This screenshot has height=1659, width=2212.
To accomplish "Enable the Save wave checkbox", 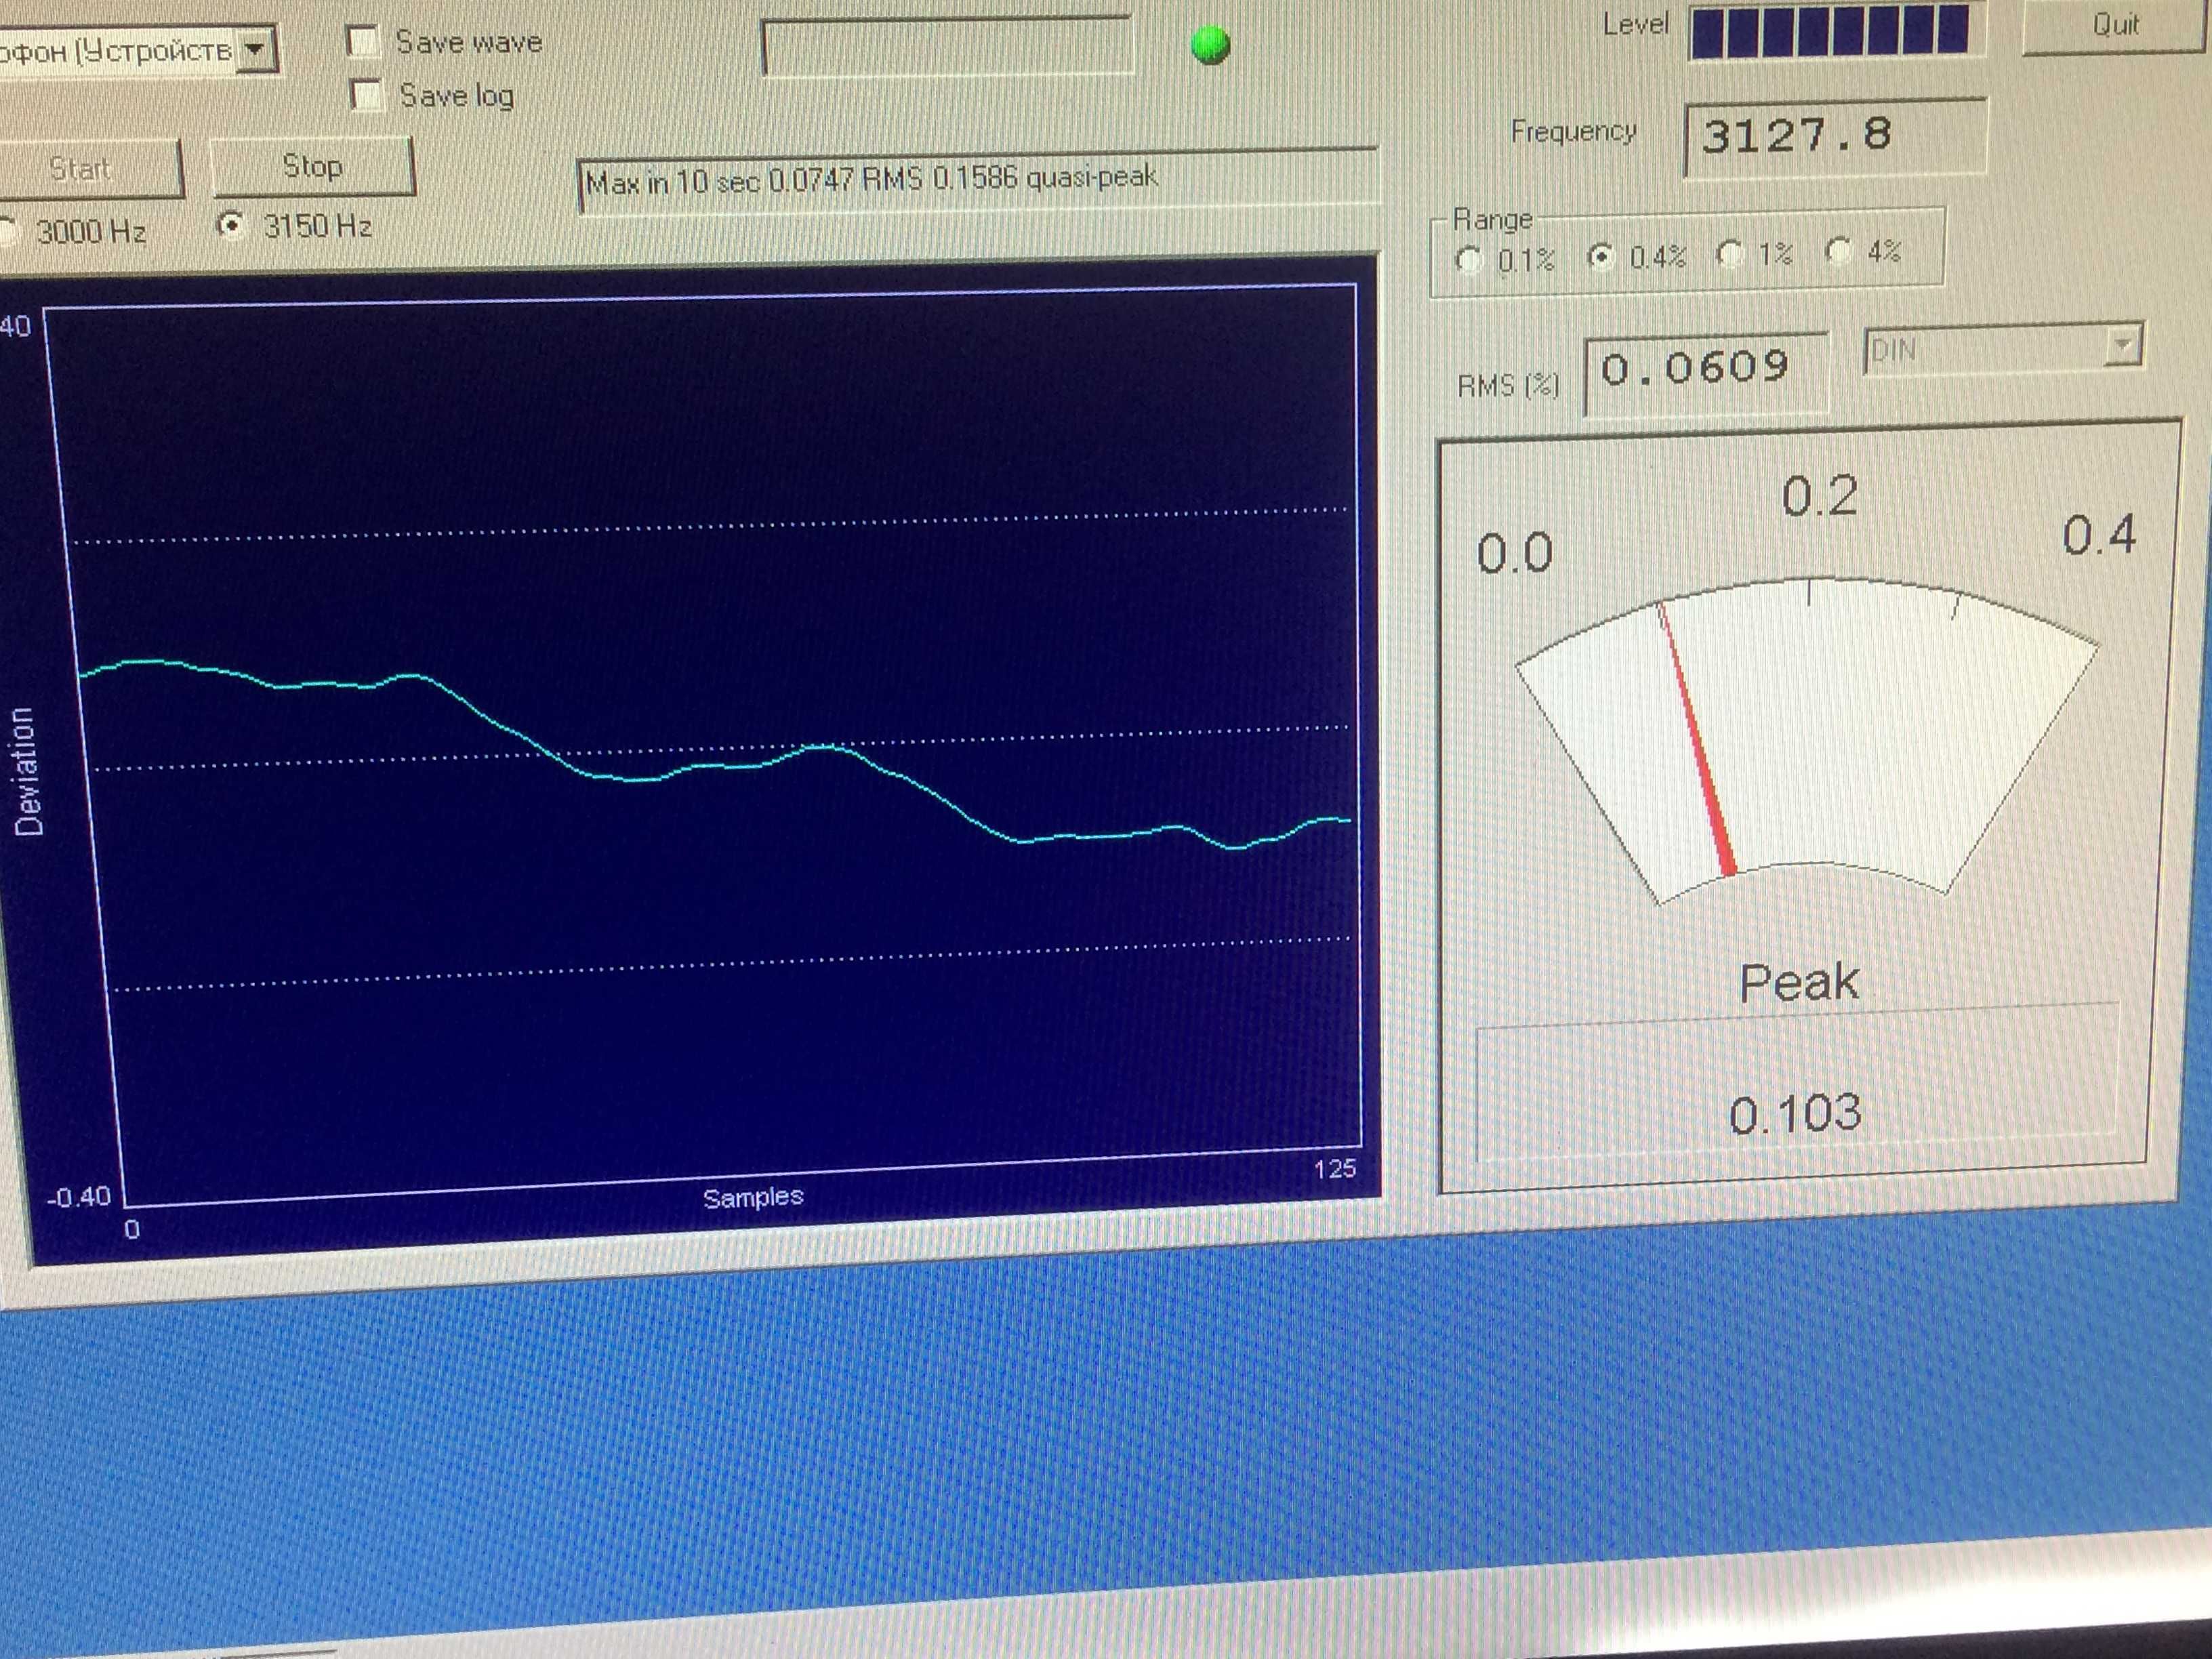I will pyautogui.click(x=362, y=42).
